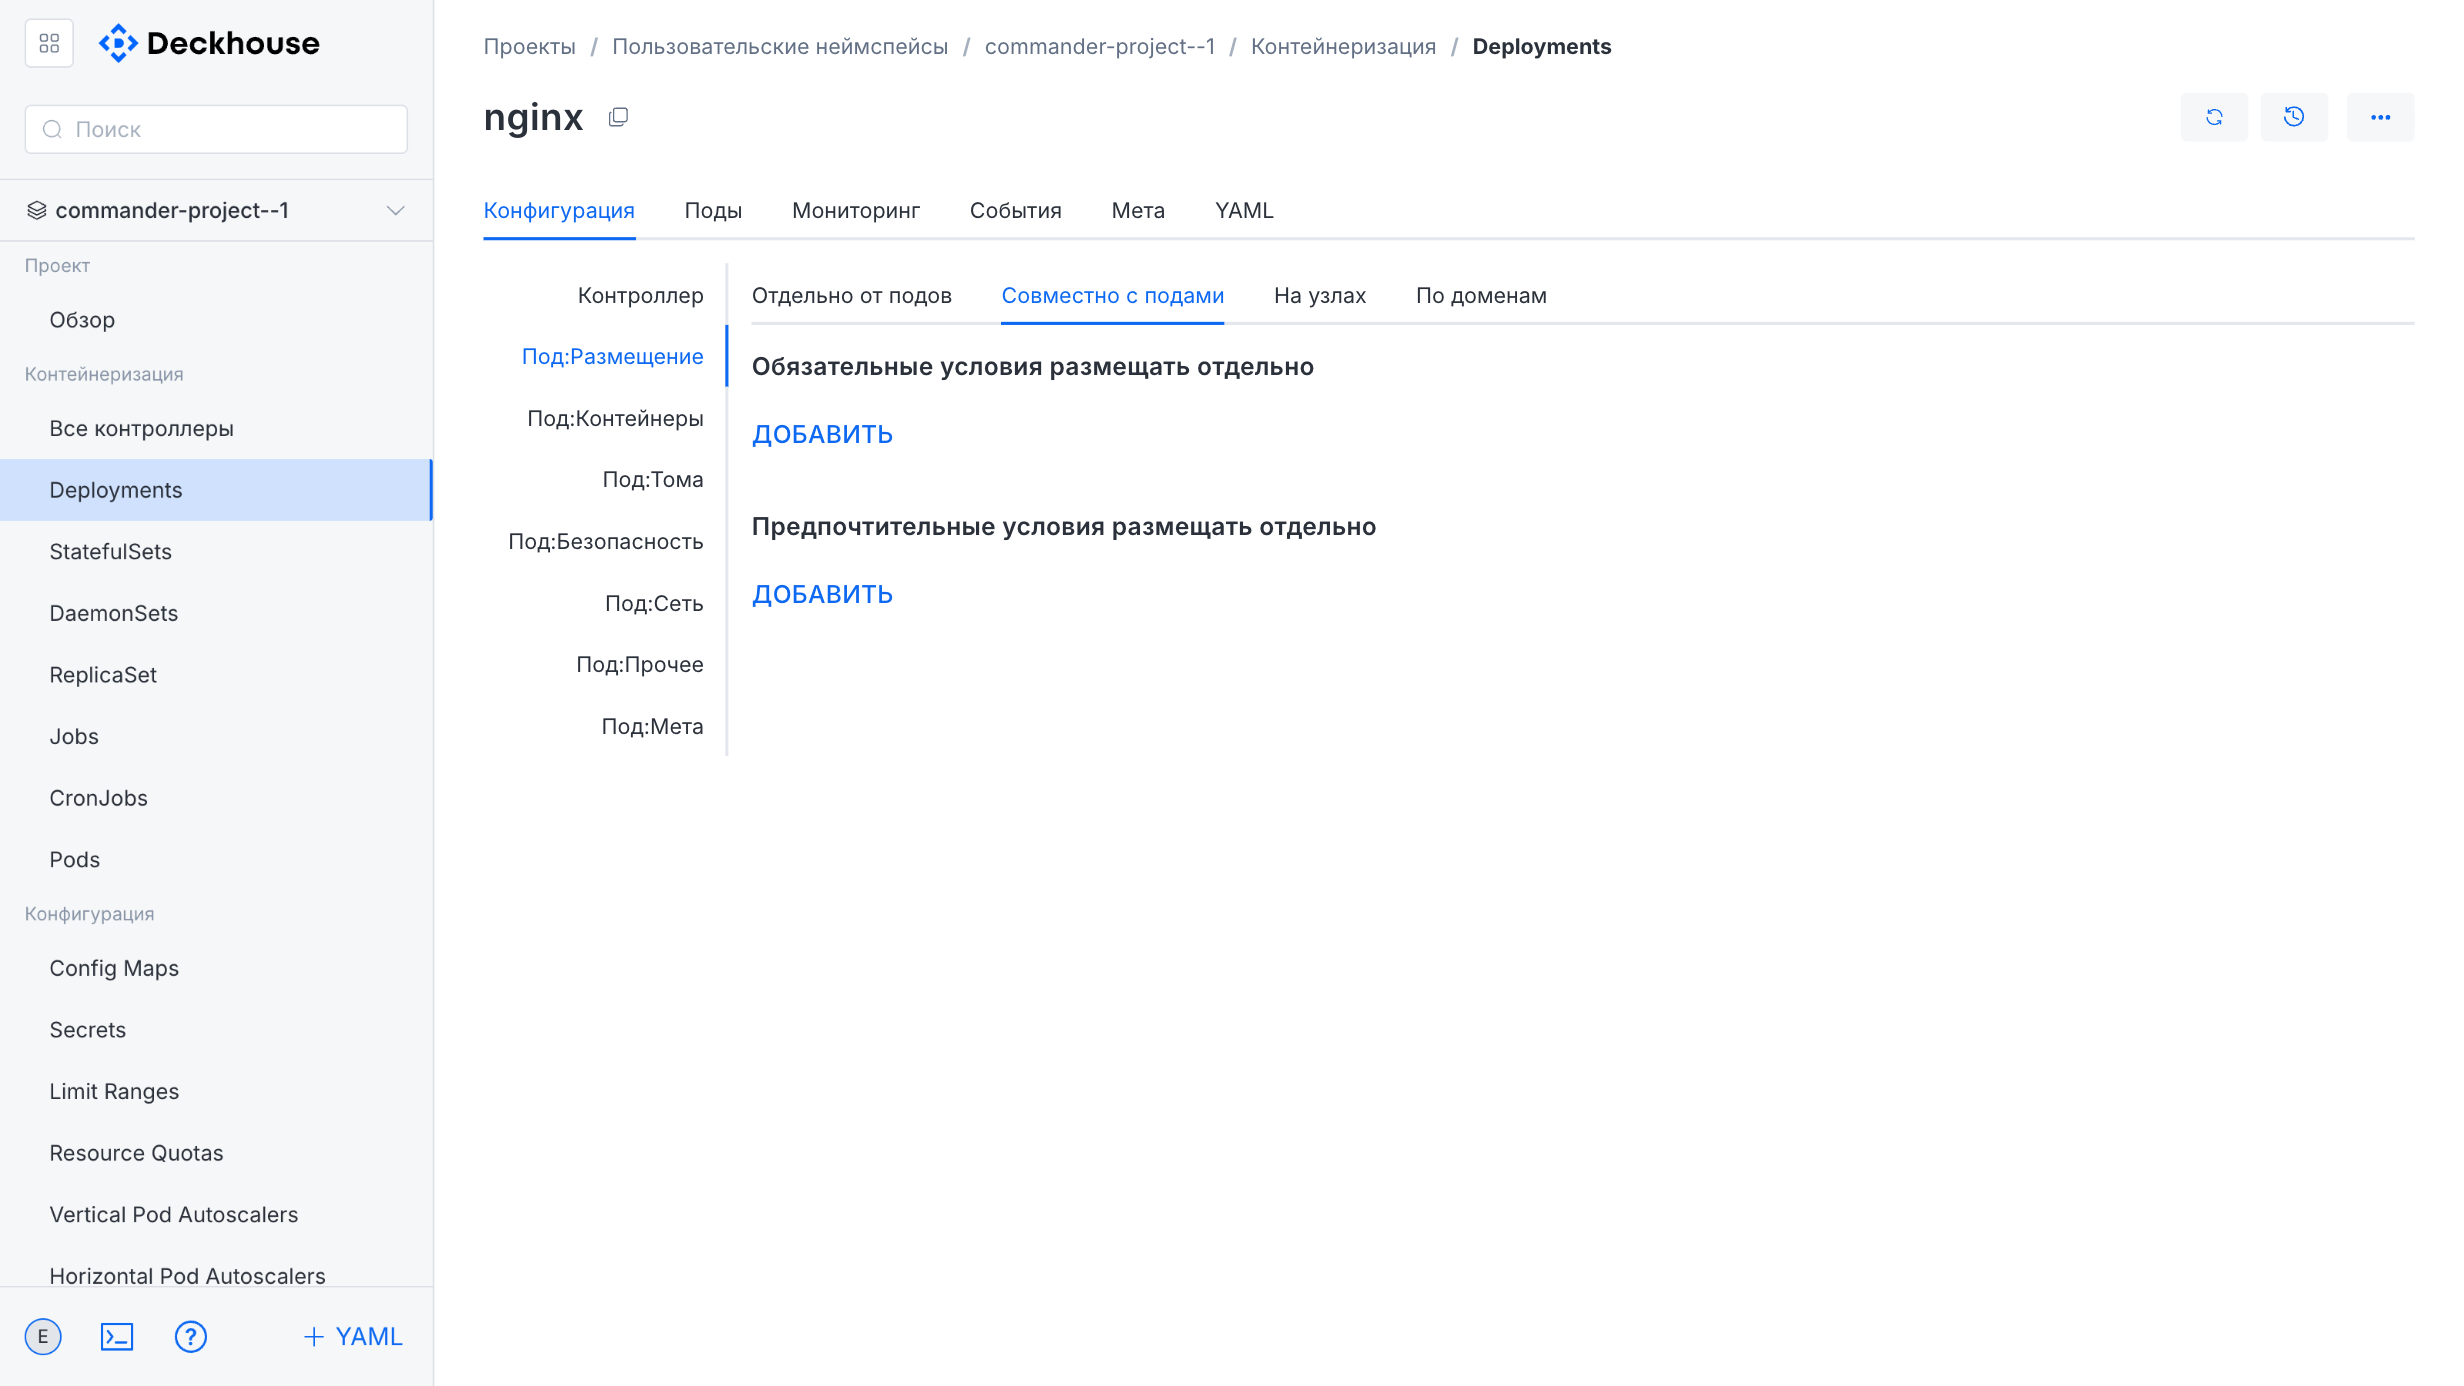Open Jobs in the sidebar
This screenshot has width=2464, height=1386.
(x=216, y=736)
